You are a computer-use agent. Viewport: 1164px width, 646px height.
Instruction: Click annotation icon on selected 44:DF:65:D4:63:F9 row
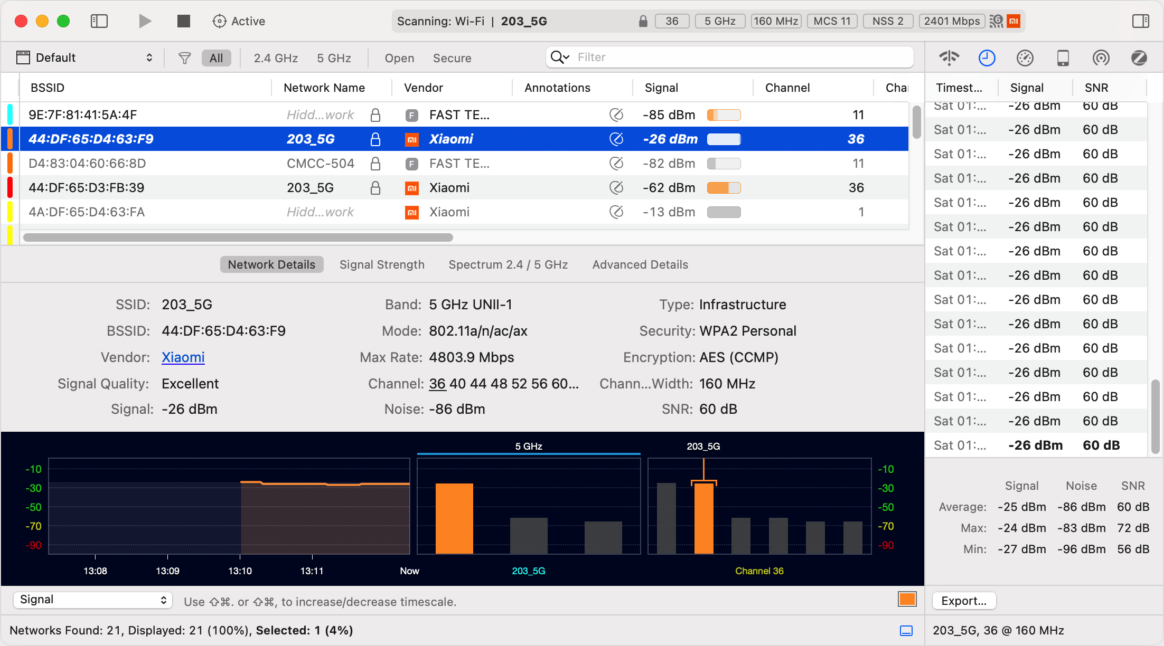pyautogui.click(x=616, y=139)
